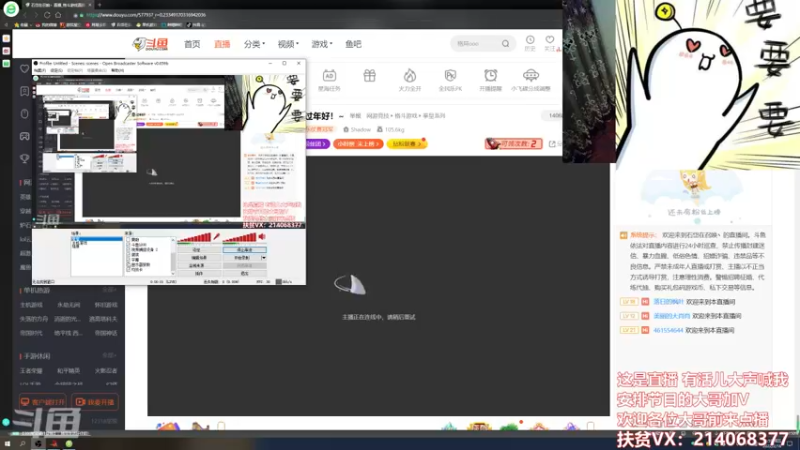Adjust the OBS microphone volume meter
This screenshot has height=450, width=800.
[x=194, y=237]
